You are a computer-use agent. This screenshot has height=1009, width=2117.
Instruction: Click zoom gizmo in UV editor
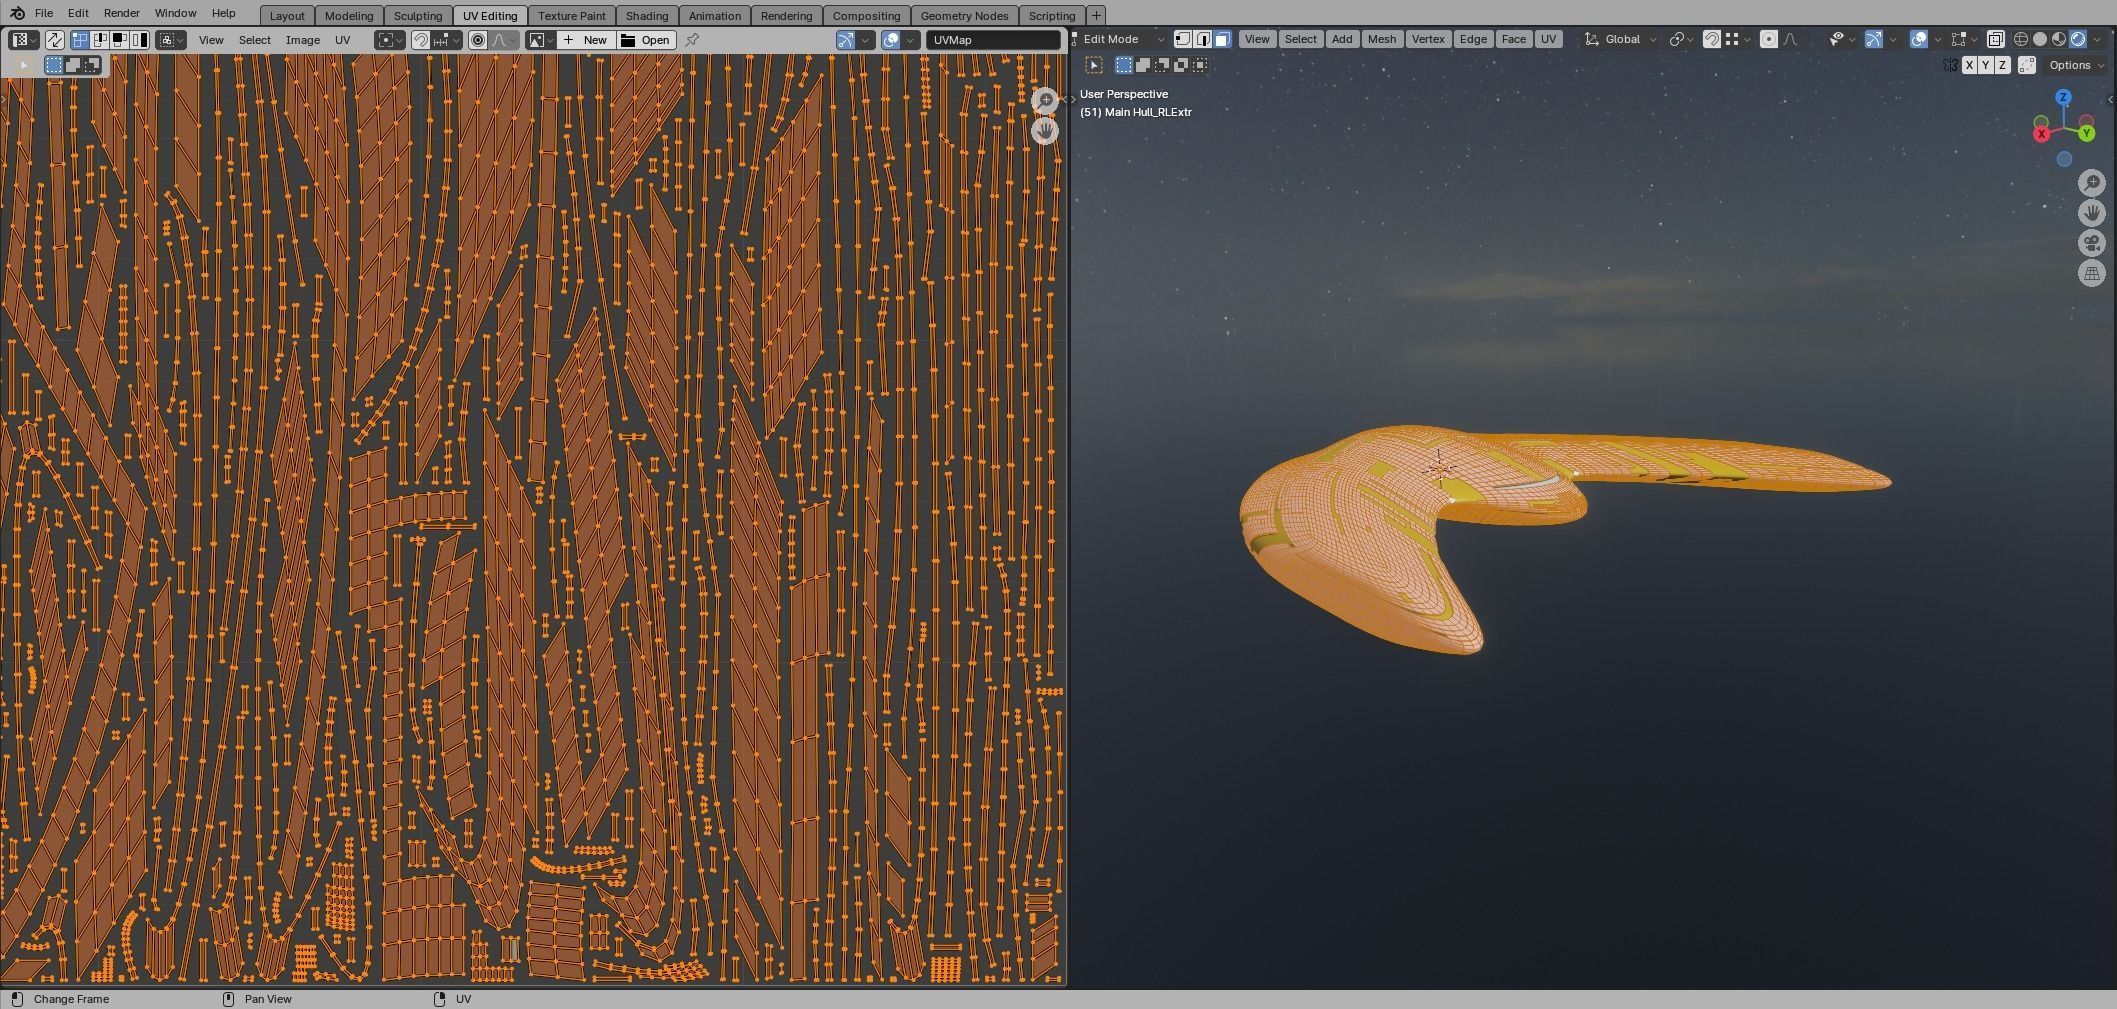coord(1045,100)
